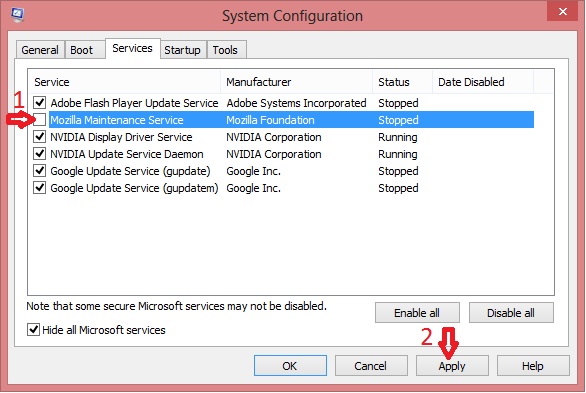
Task: Select the Google Update Service (gupdate) name
Action: click(x=130, y=171)
